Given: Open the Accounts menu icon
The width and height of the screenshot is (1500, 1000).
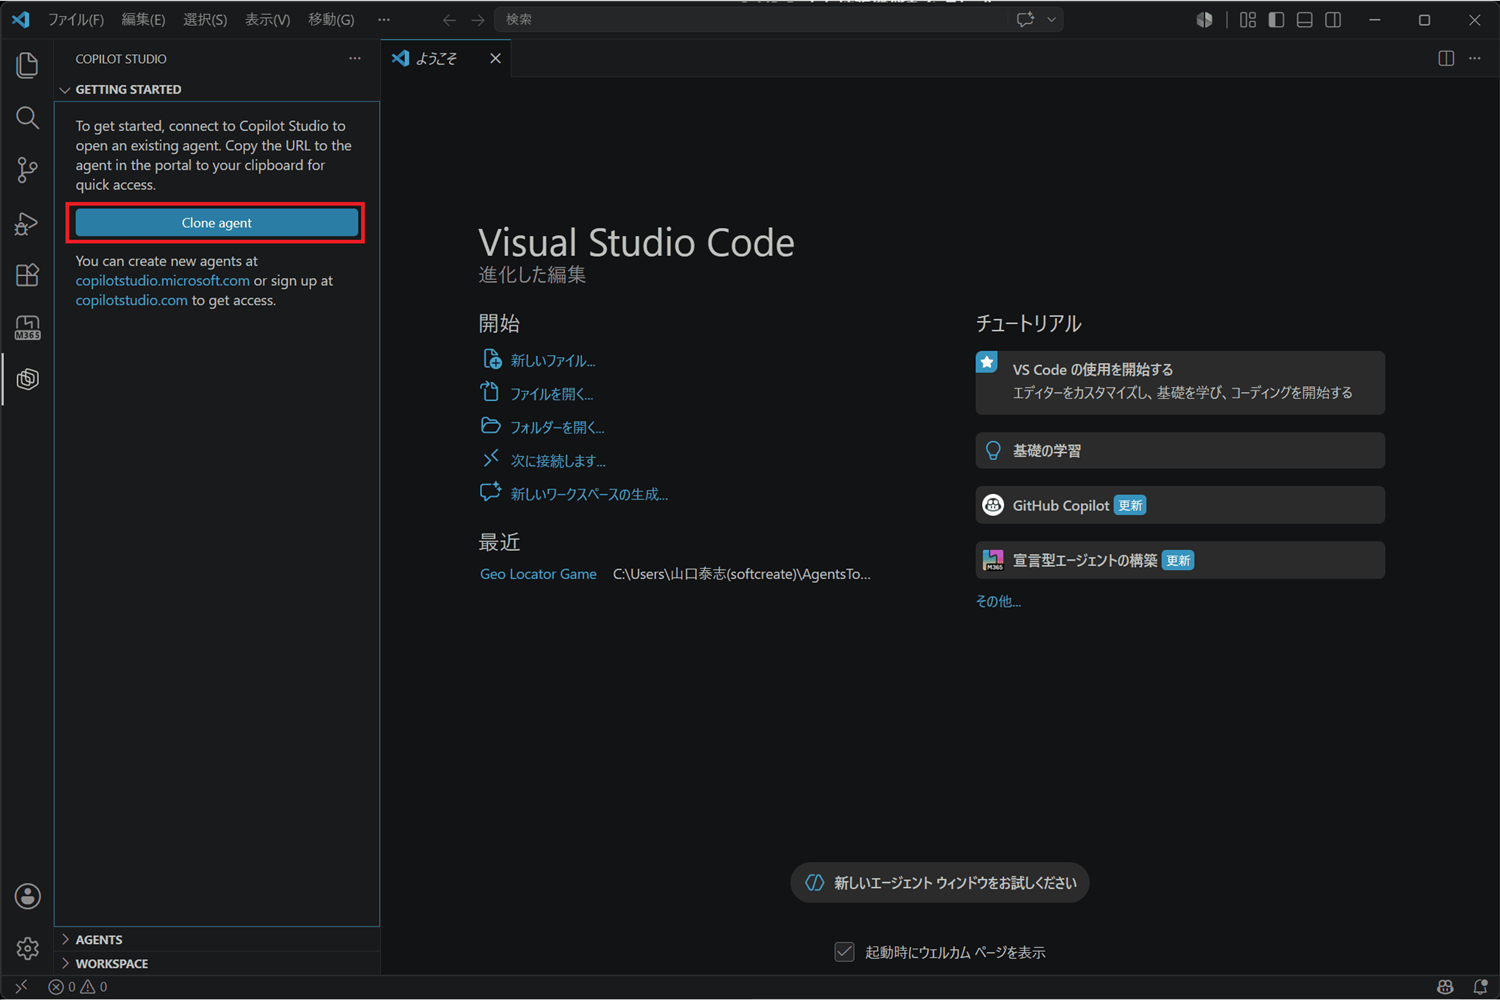Looking at the screenshot, I should coord(27,896).
